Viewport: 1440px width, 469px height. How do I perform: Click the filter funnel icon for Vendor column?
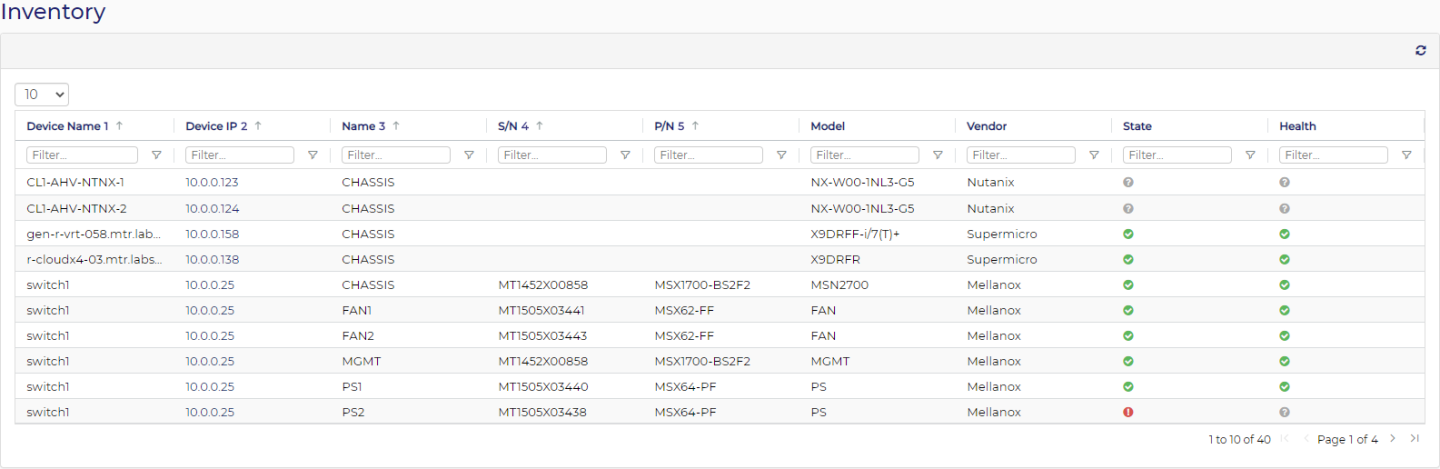pyautogui.click(x=1094, y=155)
